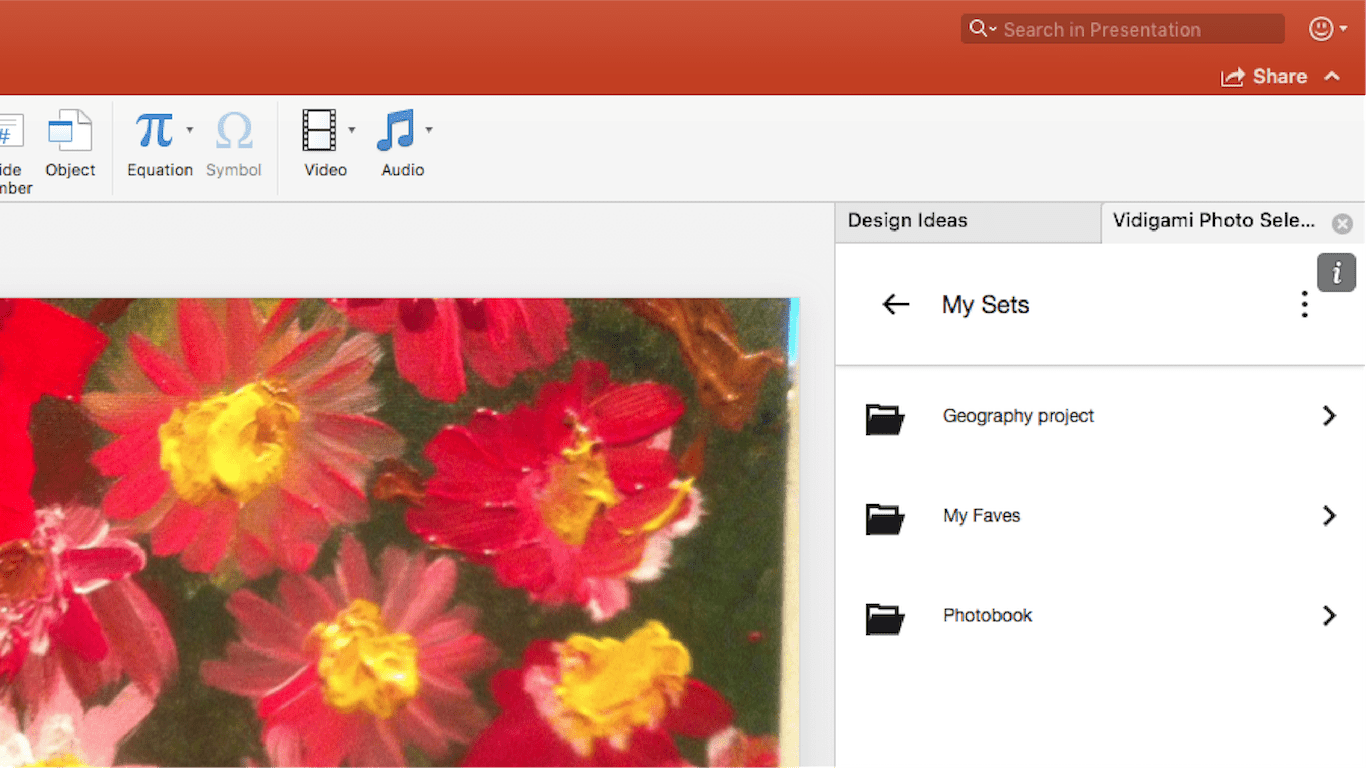Open the Equation dropdown arrow
Image resolution: width=1366 pixels, height=768 pixels.
[x=189, y=130]
